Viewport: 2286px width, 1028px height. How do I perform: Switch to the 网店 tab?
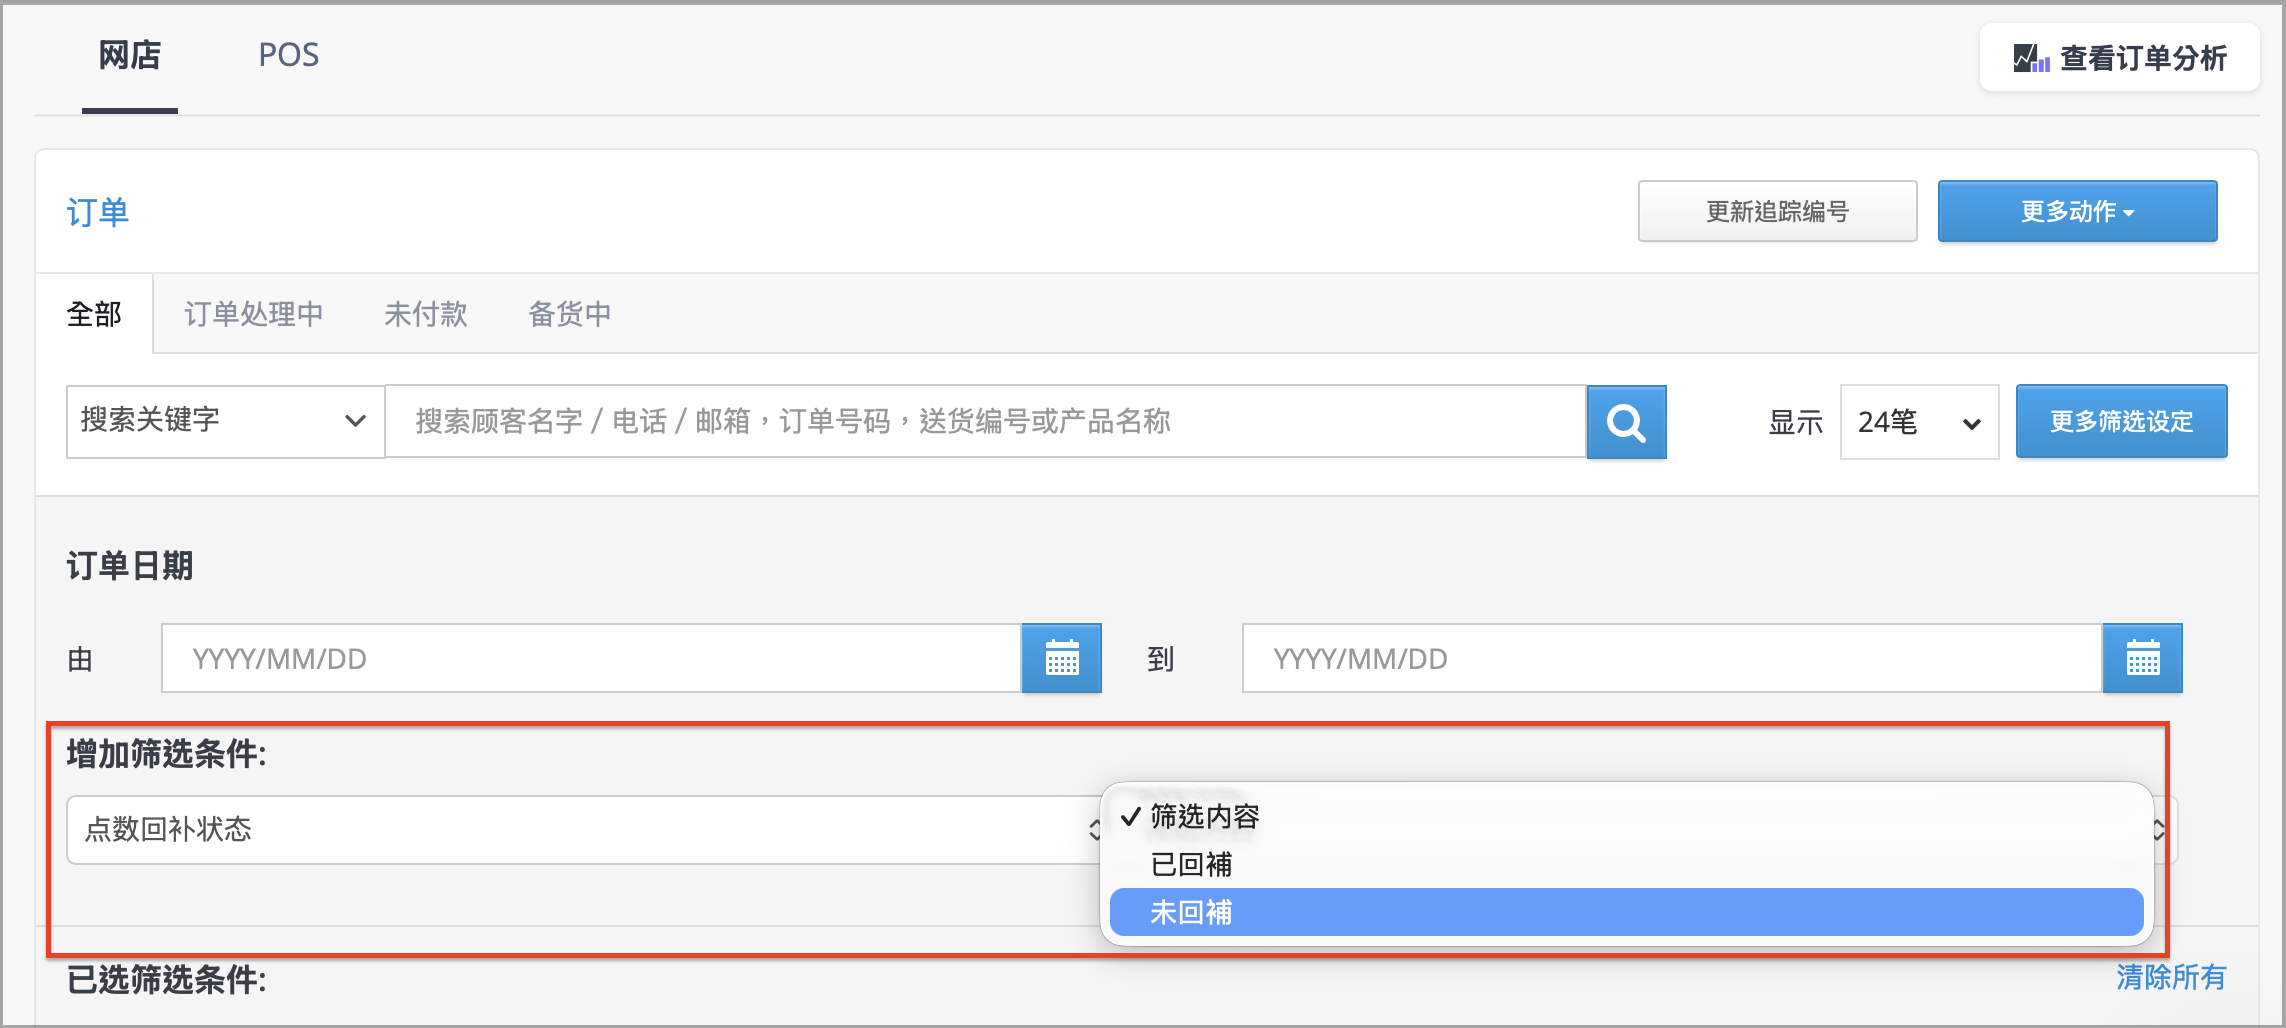[x=130, y=55]
